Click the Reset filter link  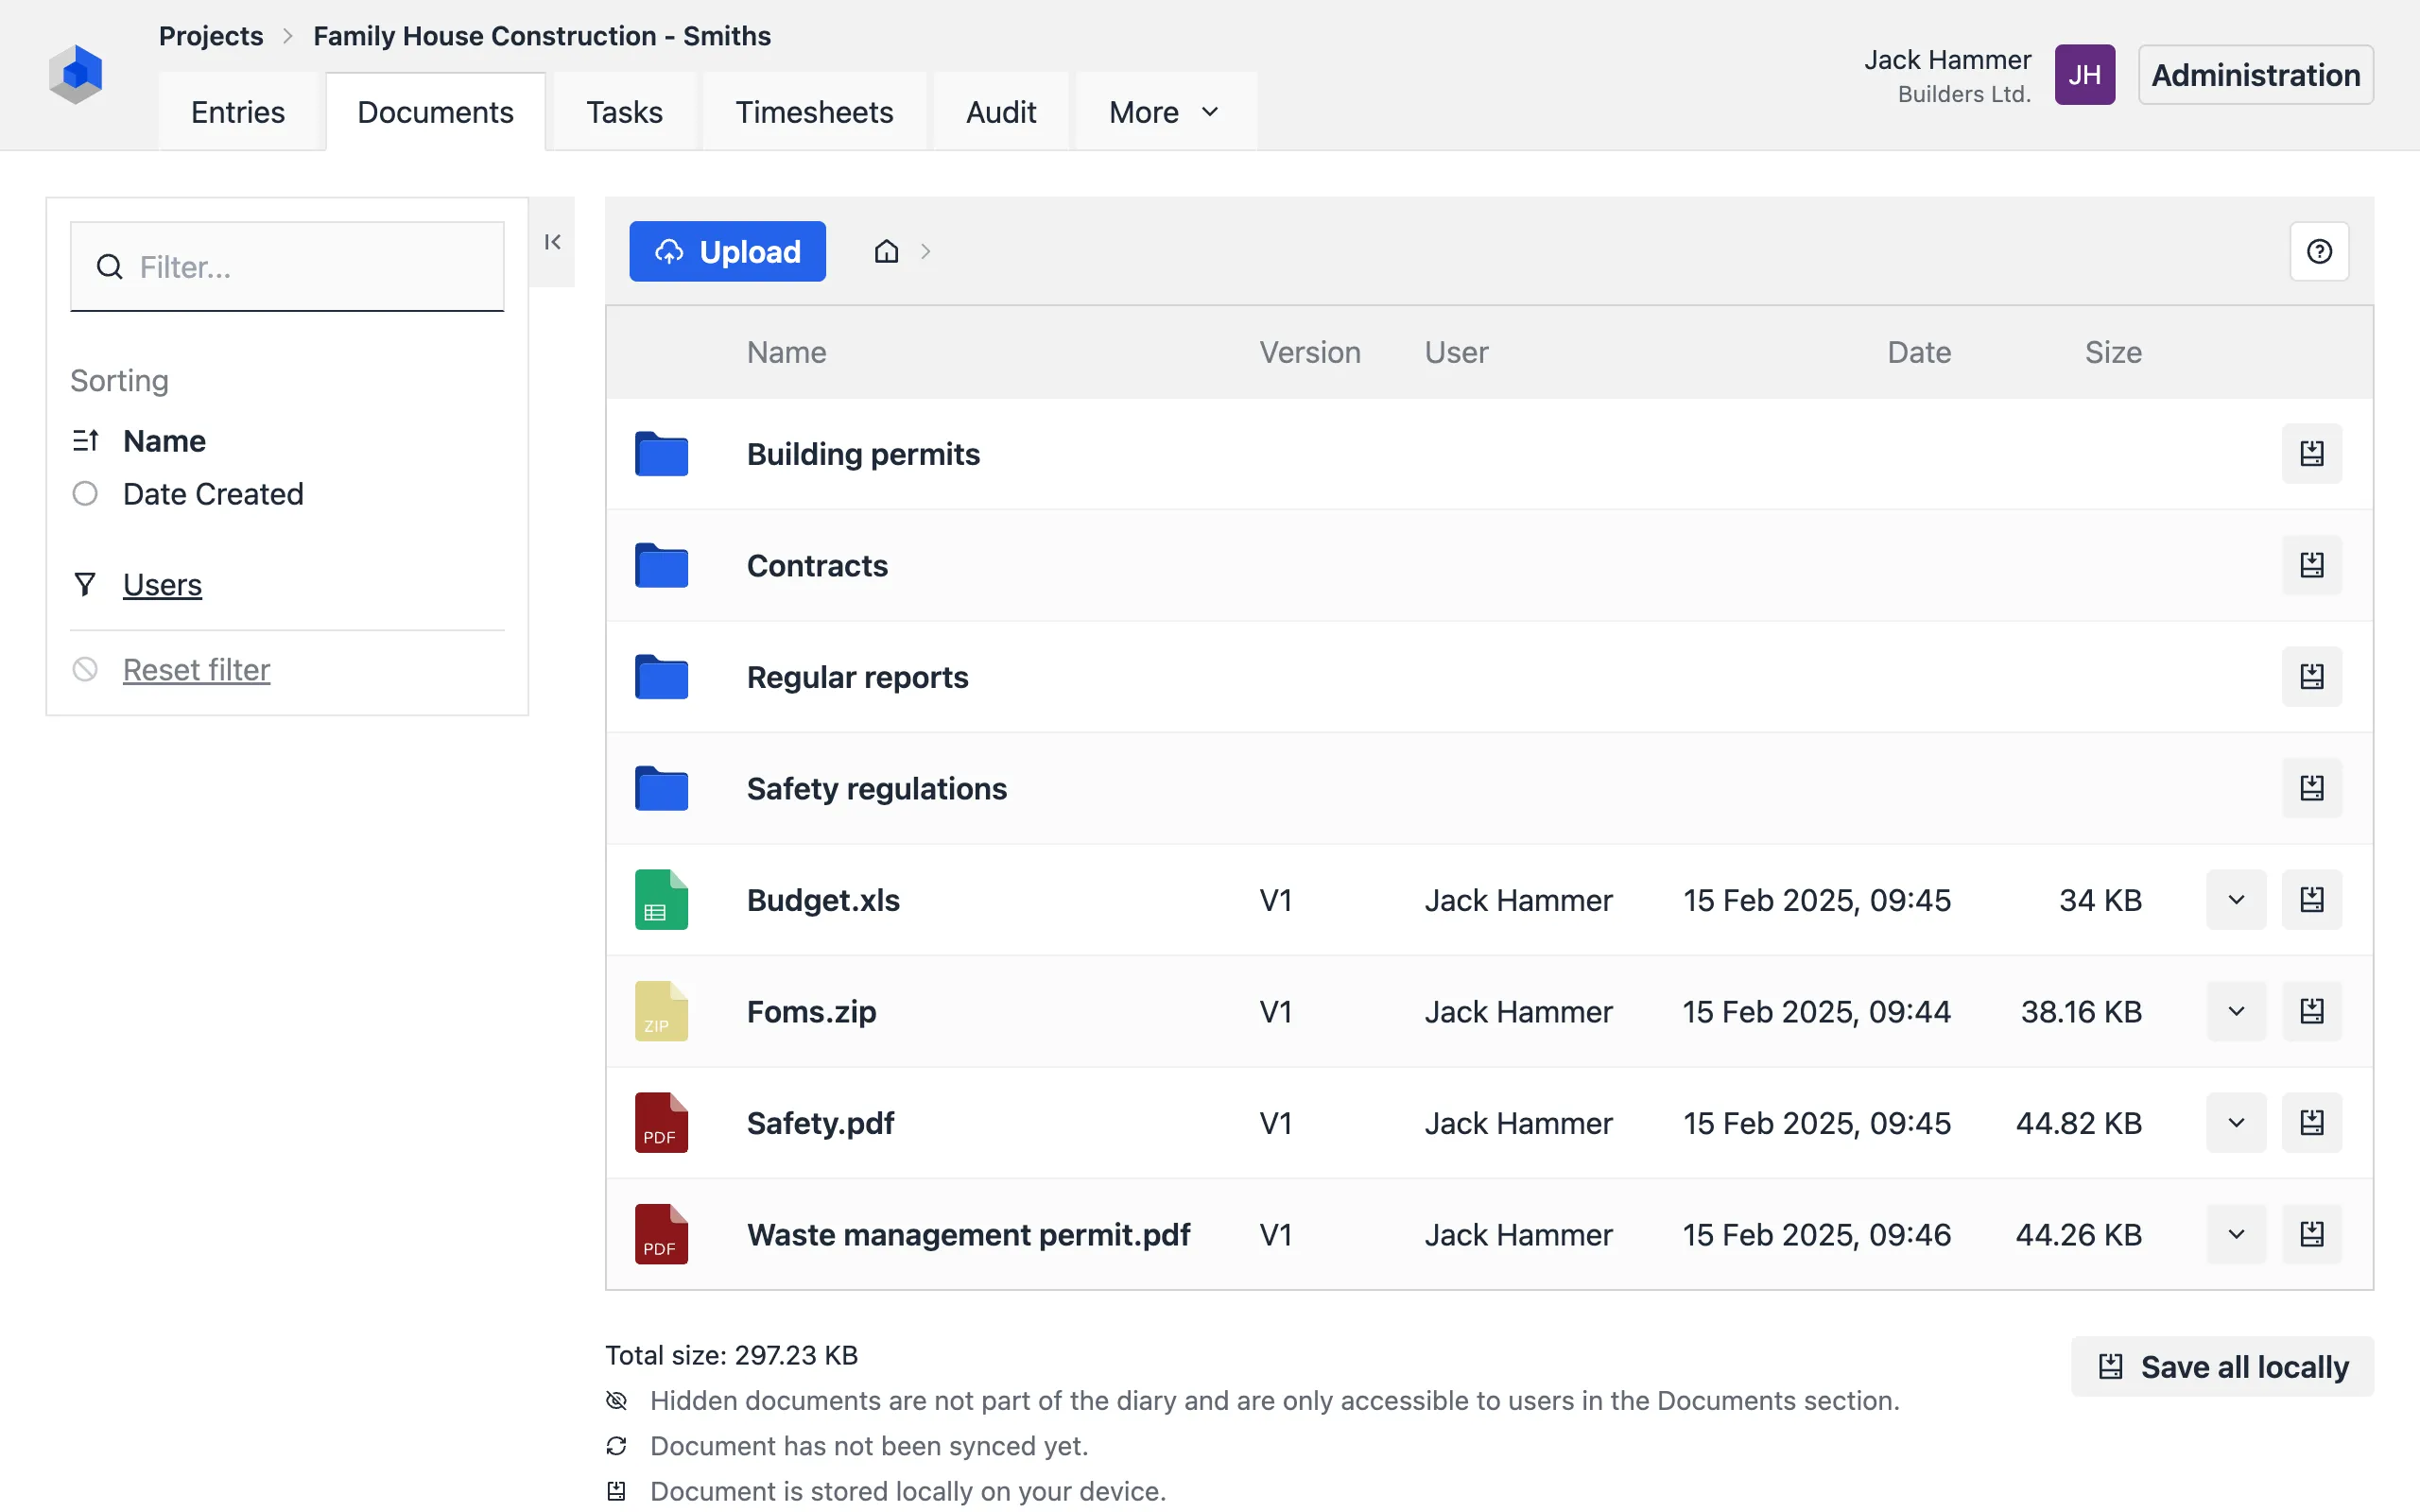tap(196, 669)
